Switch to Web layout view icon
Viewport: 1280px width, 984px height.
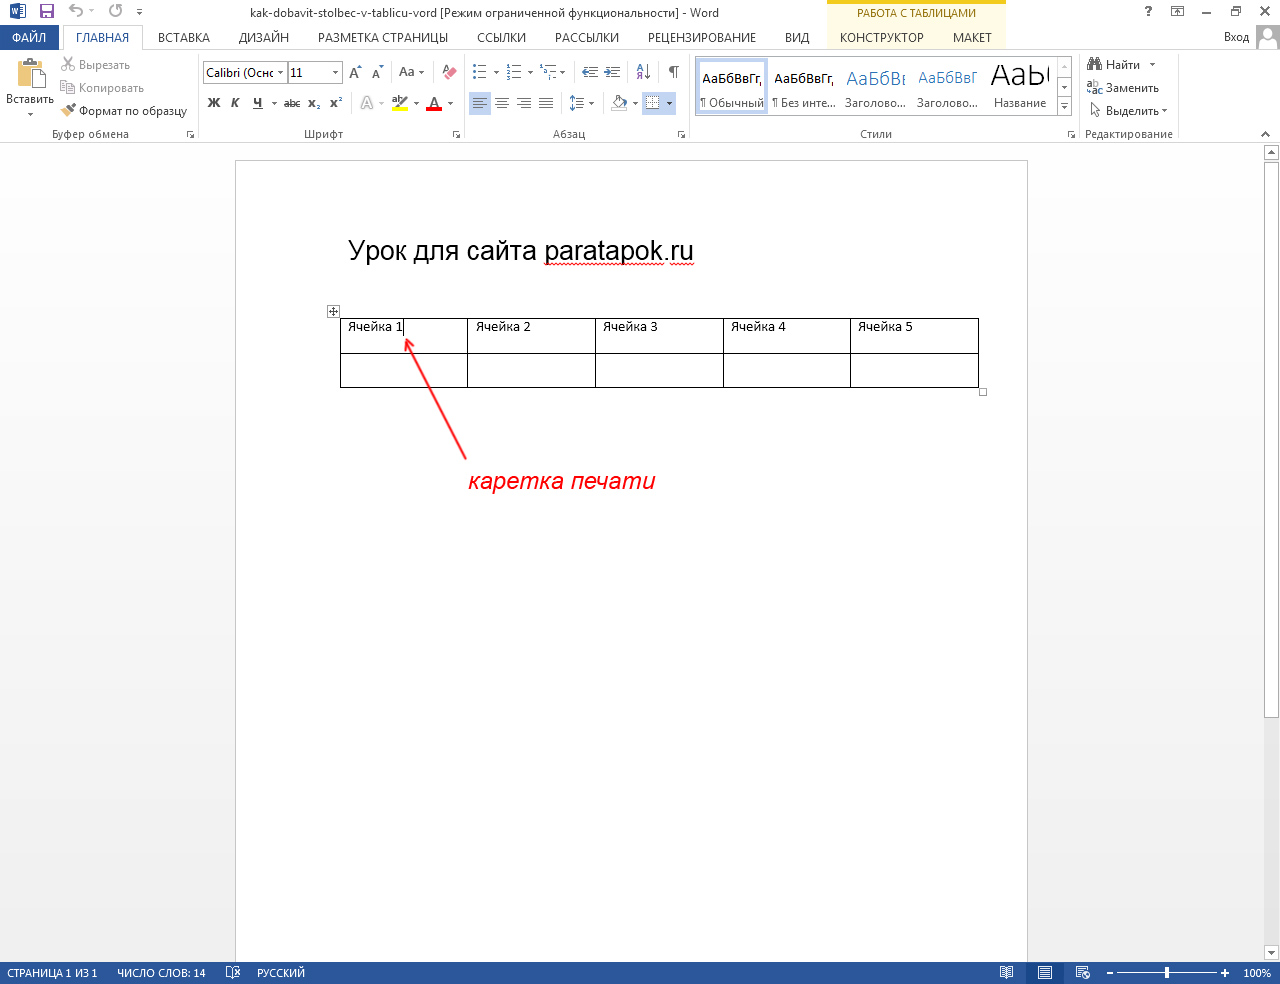click(1082, 973)
